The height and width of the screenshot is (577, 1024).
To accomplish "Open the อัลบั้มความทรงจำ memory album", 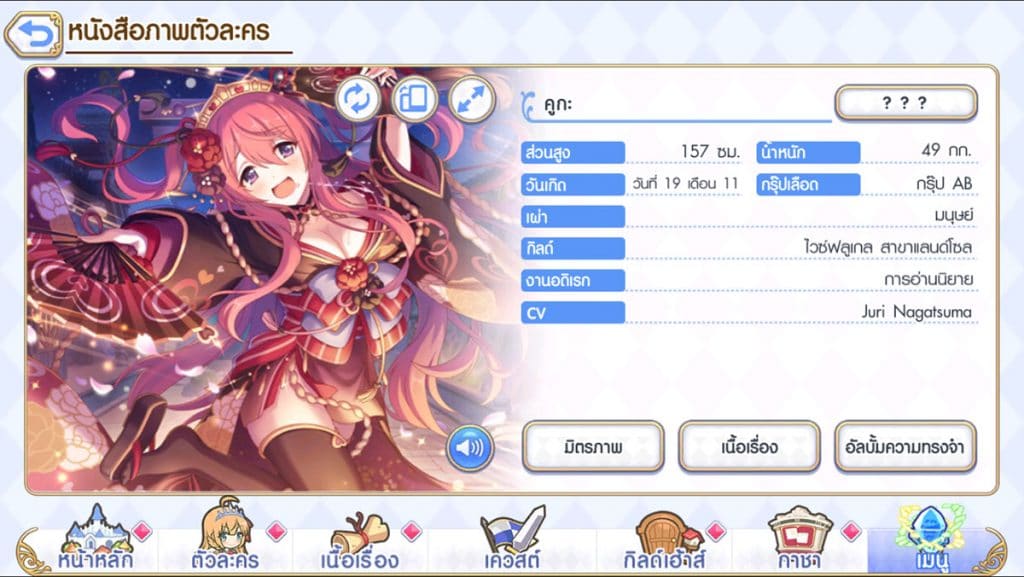I will tap(905, 447).
